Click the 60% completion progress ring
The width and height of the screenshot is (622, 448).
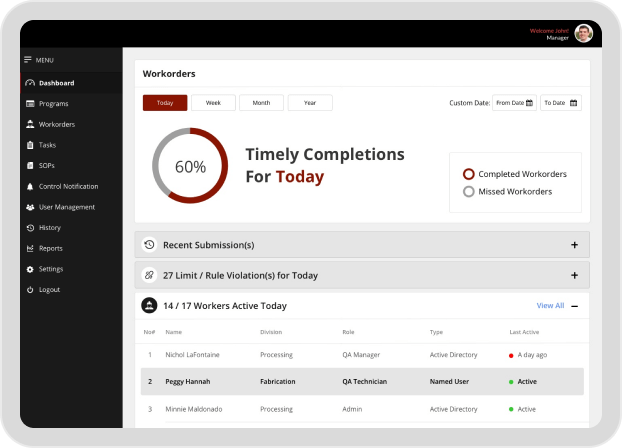click(190, 167)
